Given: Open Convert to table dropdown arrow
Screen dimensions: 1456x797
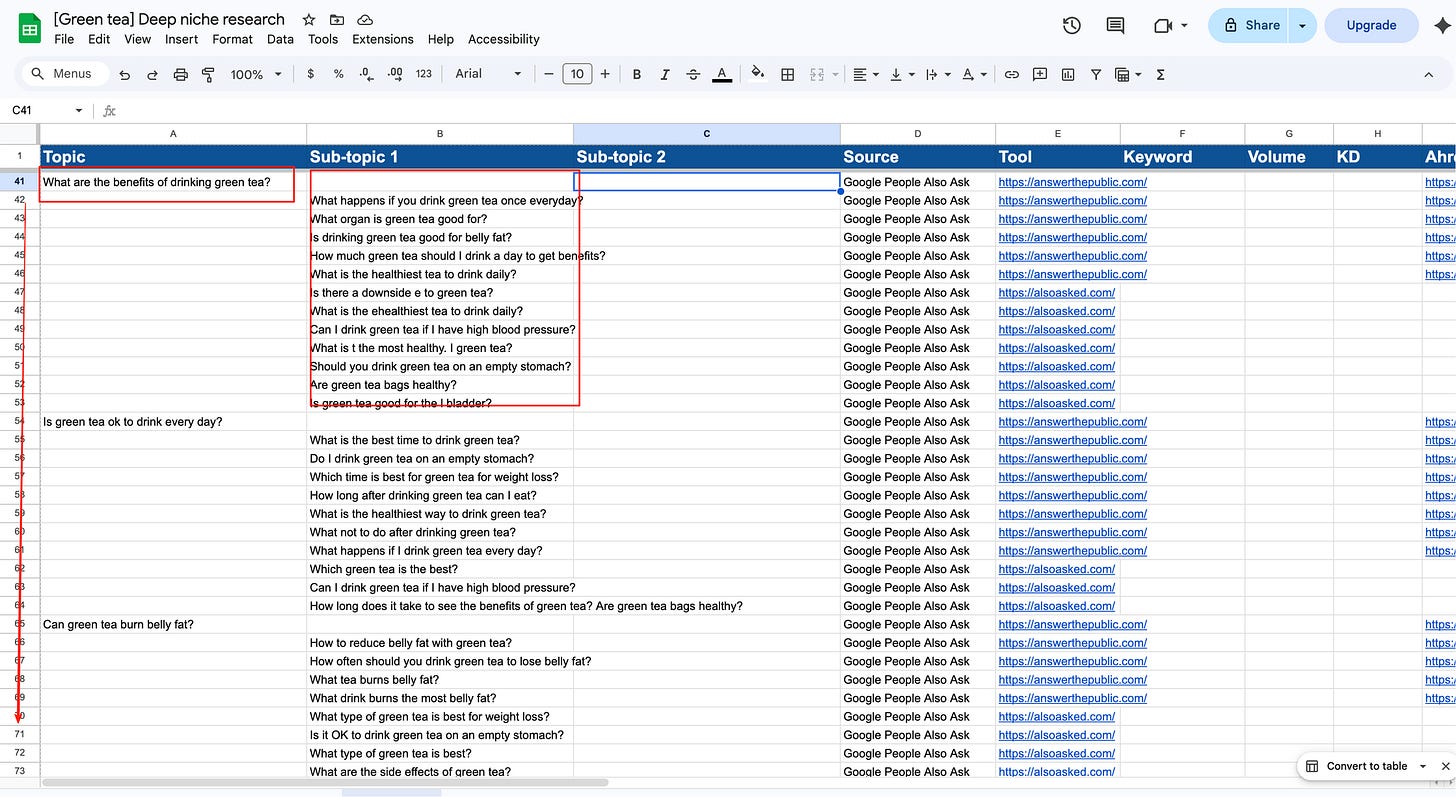Looking at the screenshot, I should tap(1422, 766).
